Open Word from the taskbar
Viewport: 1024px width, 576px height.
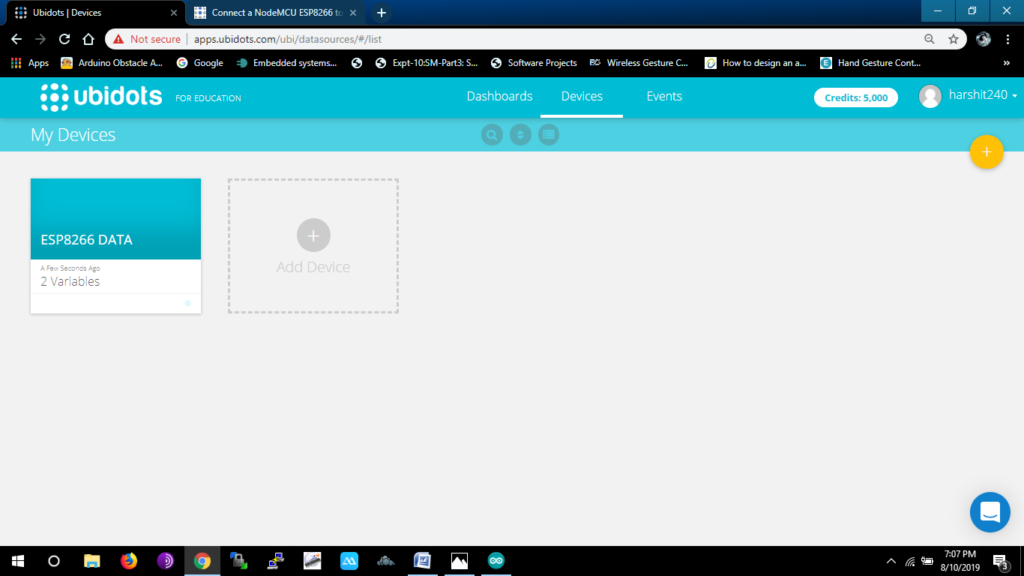(423, 561)
